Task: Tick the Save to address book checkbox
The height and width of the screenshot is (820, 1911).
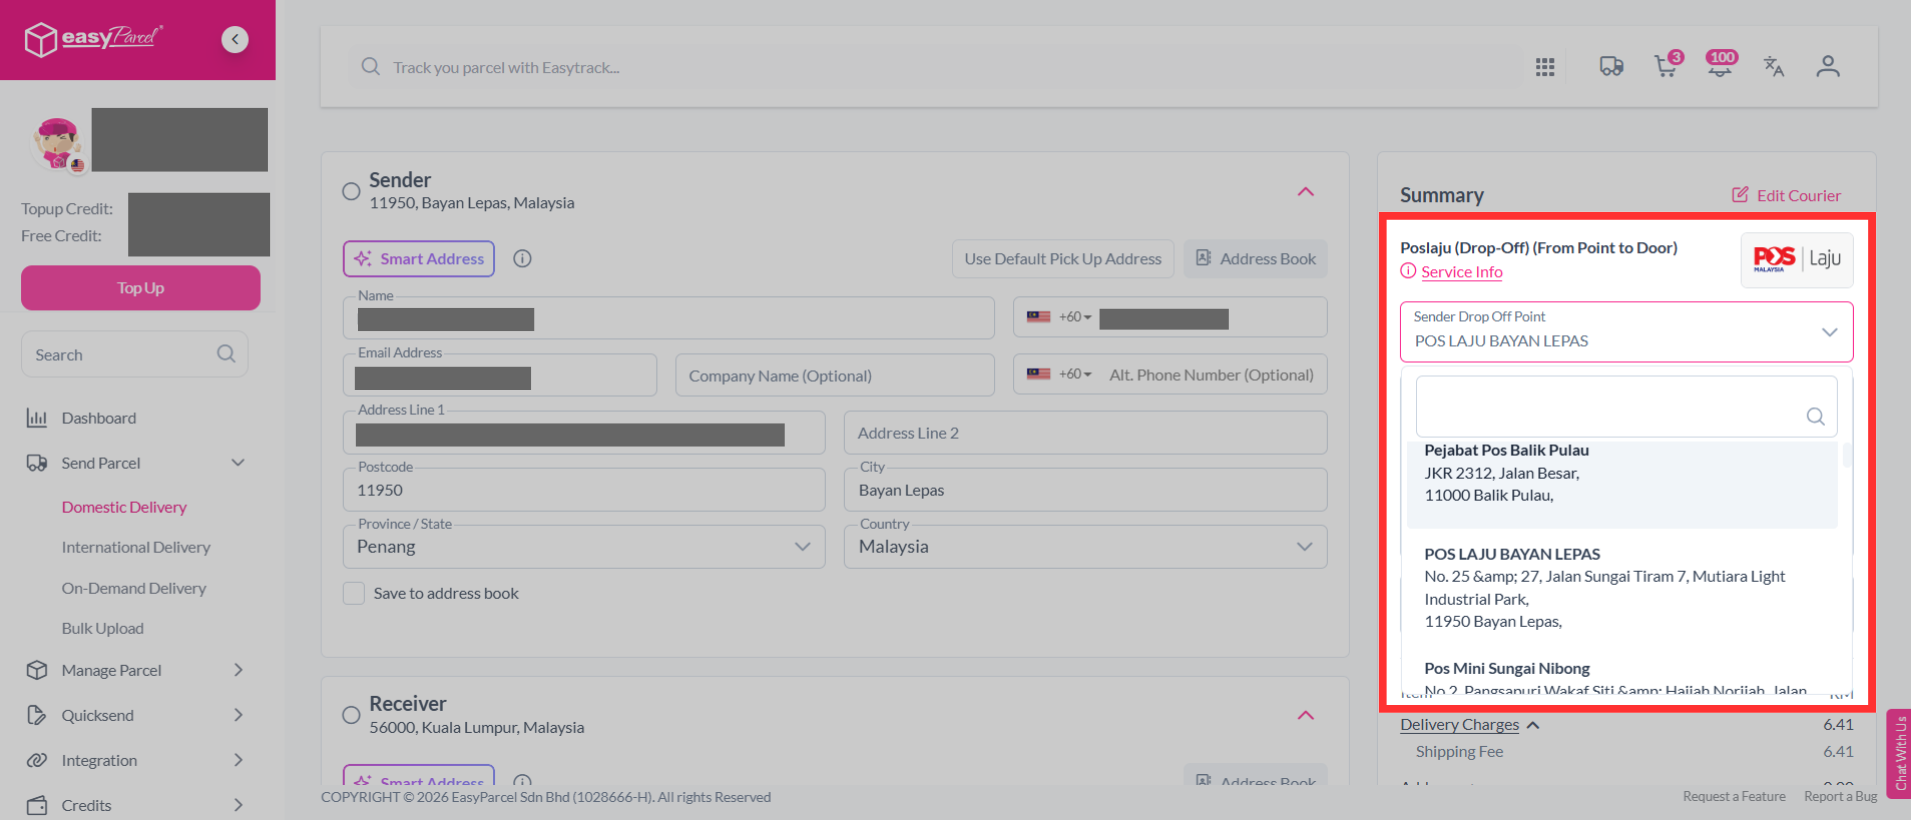Action: tap(354, 593)
